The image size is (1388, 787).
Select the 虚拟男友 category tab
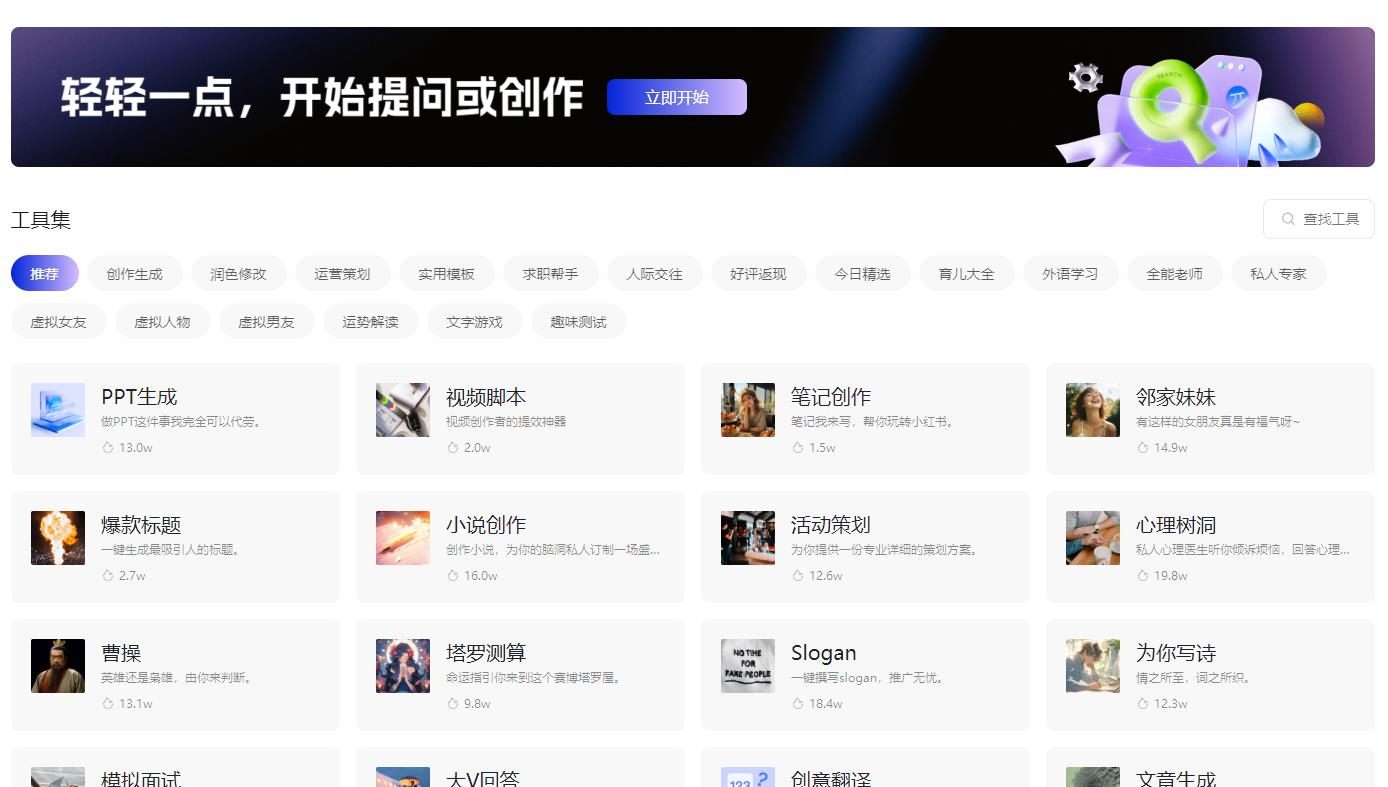267,322
